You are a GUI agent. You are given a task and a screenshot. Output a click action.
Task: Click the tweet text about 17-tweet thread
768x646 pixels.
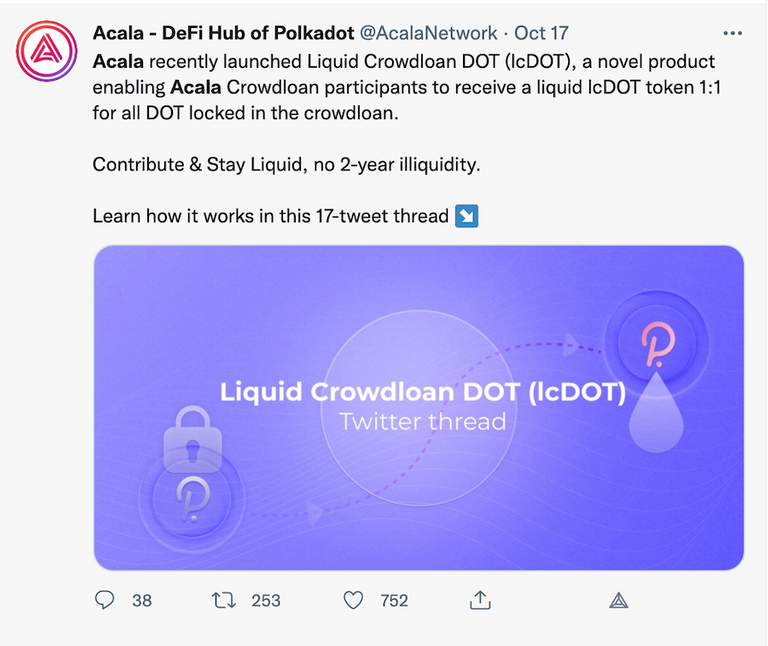(271, 216)
